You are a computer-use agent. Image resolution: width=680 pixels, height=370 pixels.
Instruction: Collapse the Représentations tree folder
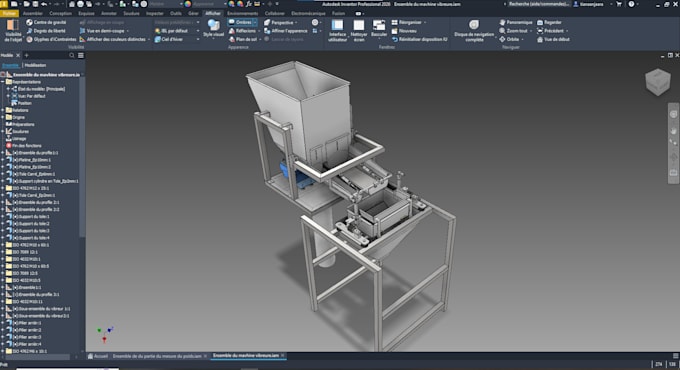[x=3, y=82]
